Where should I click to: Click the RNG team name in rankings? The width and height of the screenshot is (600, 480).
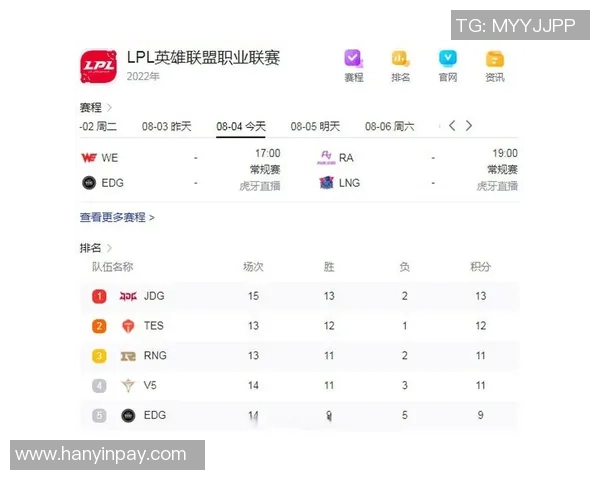[x=155, y=356]
